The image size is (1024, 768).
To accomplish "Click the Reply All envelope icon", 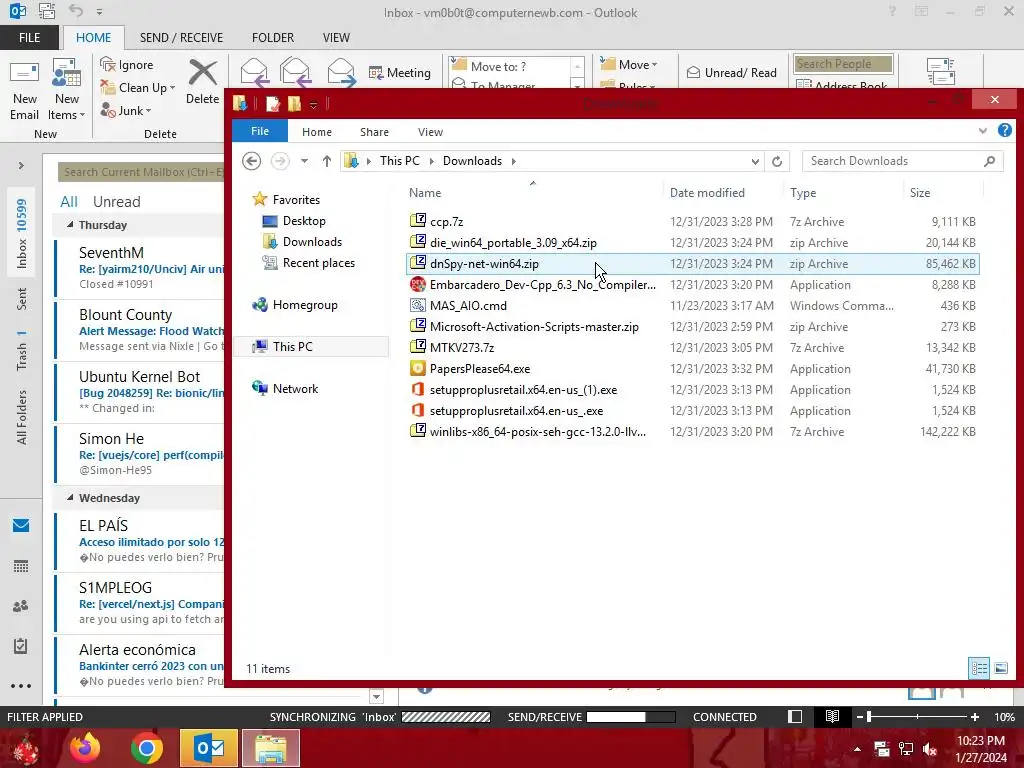I will [295, 72].
